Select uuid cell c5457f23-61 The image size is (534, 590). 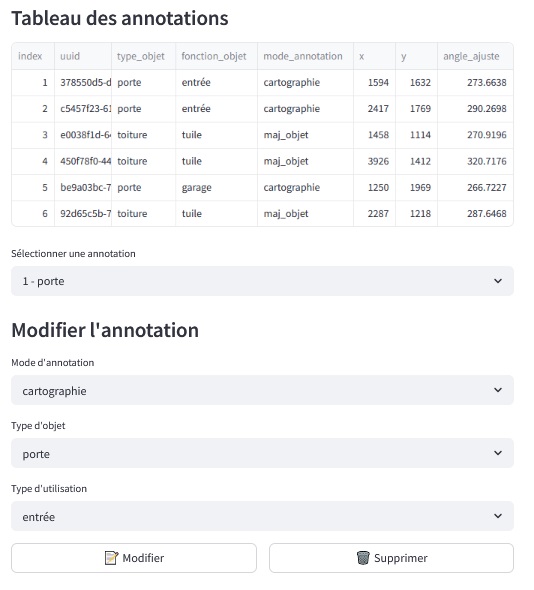[83, 109]
